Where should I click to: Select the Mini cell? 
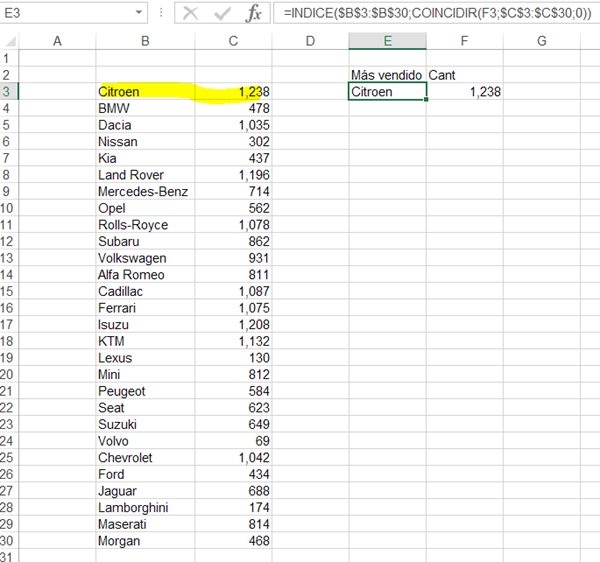pos(145,375)
